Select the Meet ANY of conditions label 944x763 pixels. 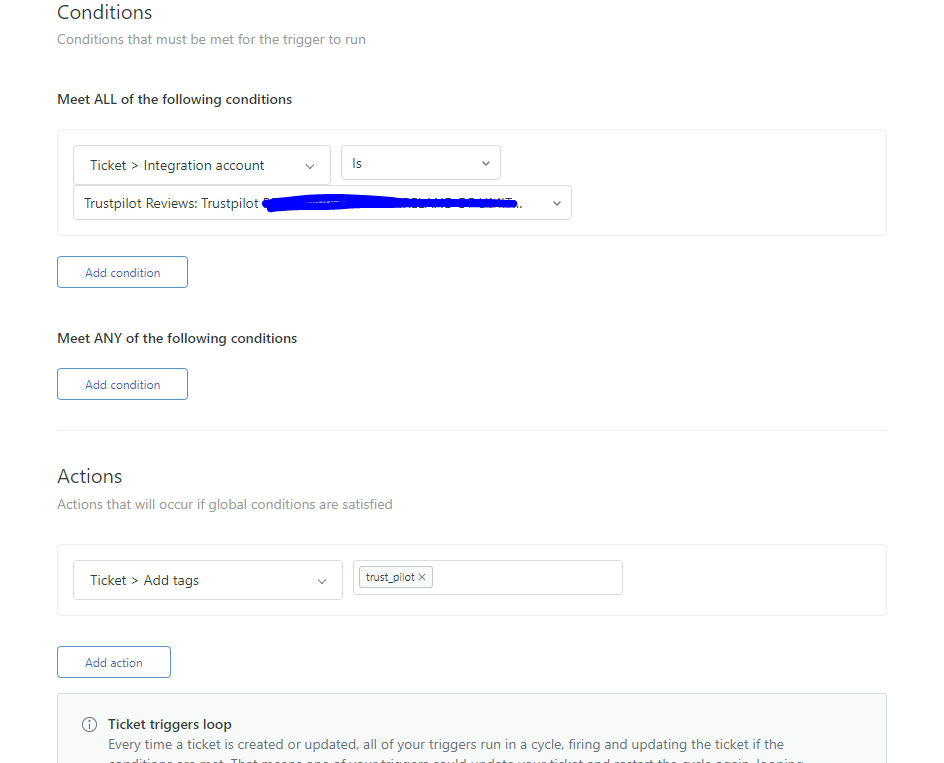[177, 338]
